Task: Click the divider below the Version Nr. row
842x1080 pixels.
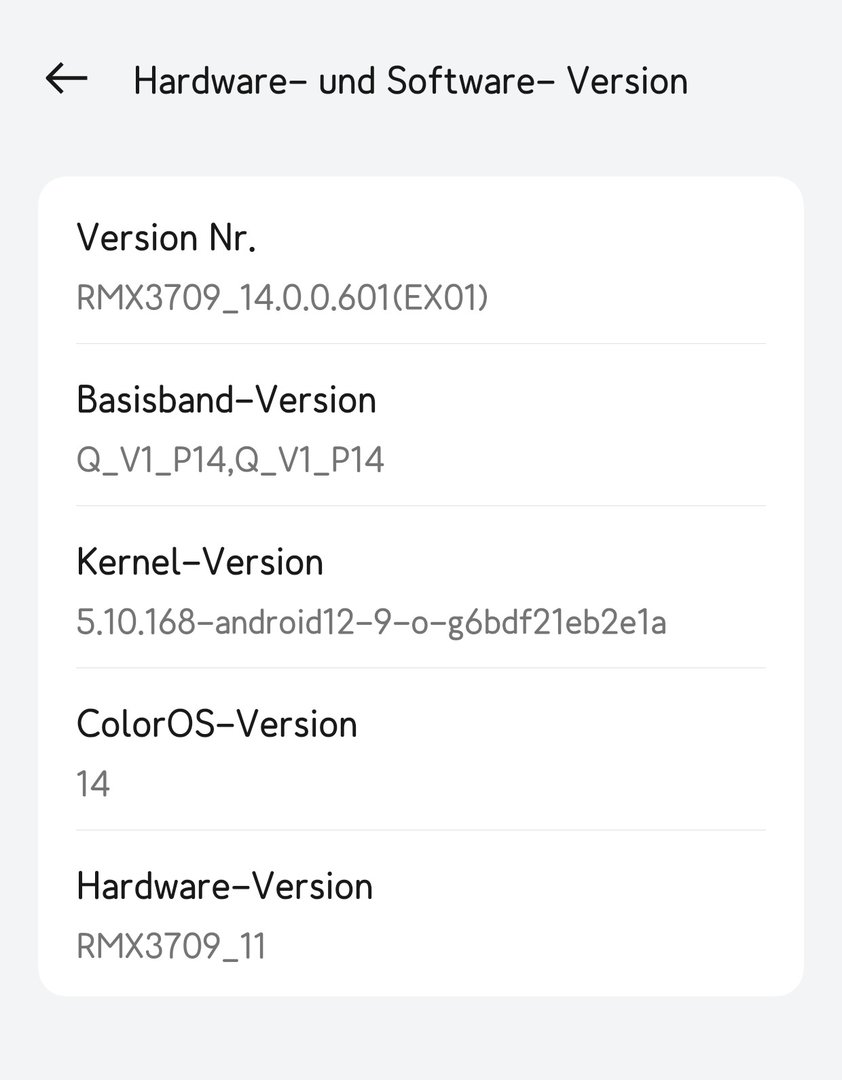Action: [x=420, y=343]
